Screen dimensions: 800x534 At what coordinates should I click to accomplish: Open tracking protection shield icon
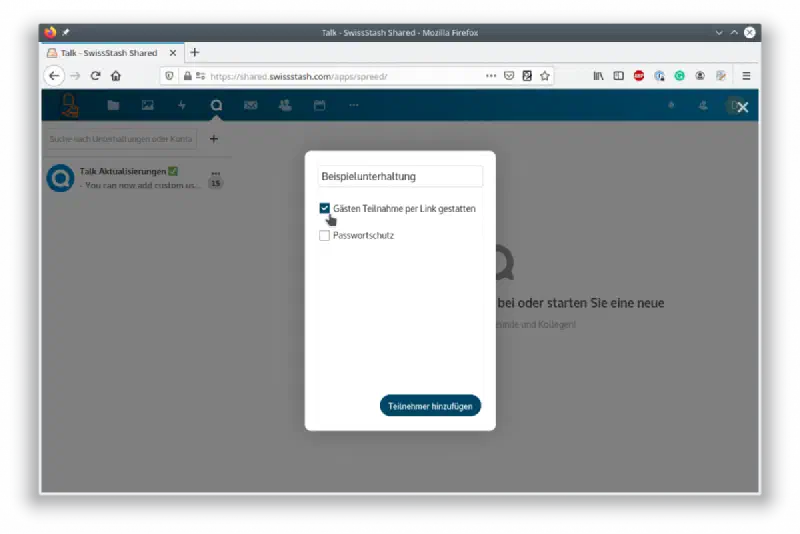tap(169, 76)
